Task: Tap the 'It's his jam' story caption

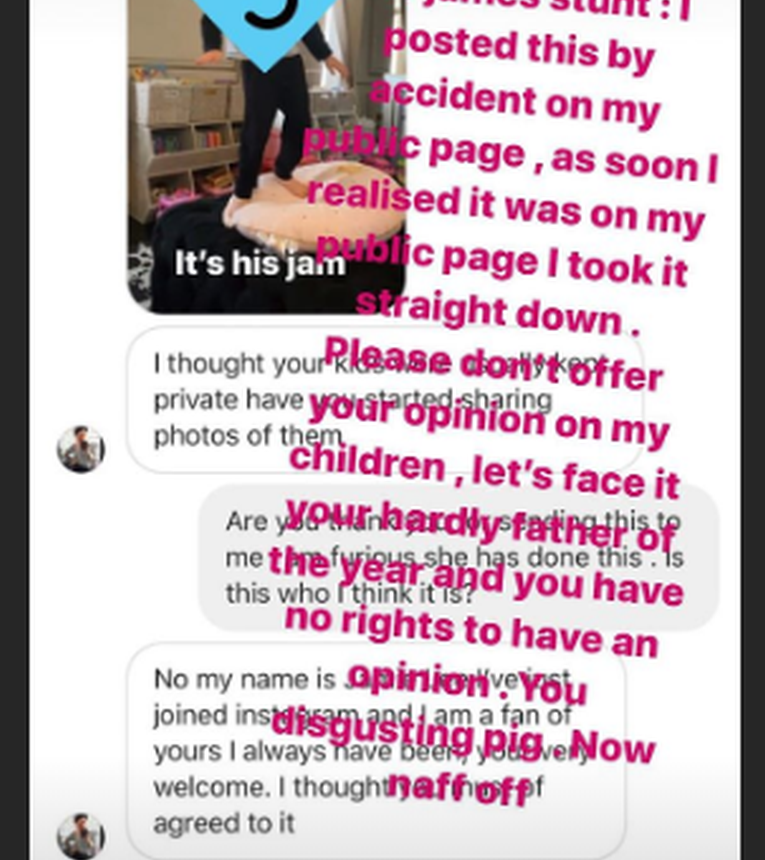Action: pyautogui.click(x=260, y=264)
